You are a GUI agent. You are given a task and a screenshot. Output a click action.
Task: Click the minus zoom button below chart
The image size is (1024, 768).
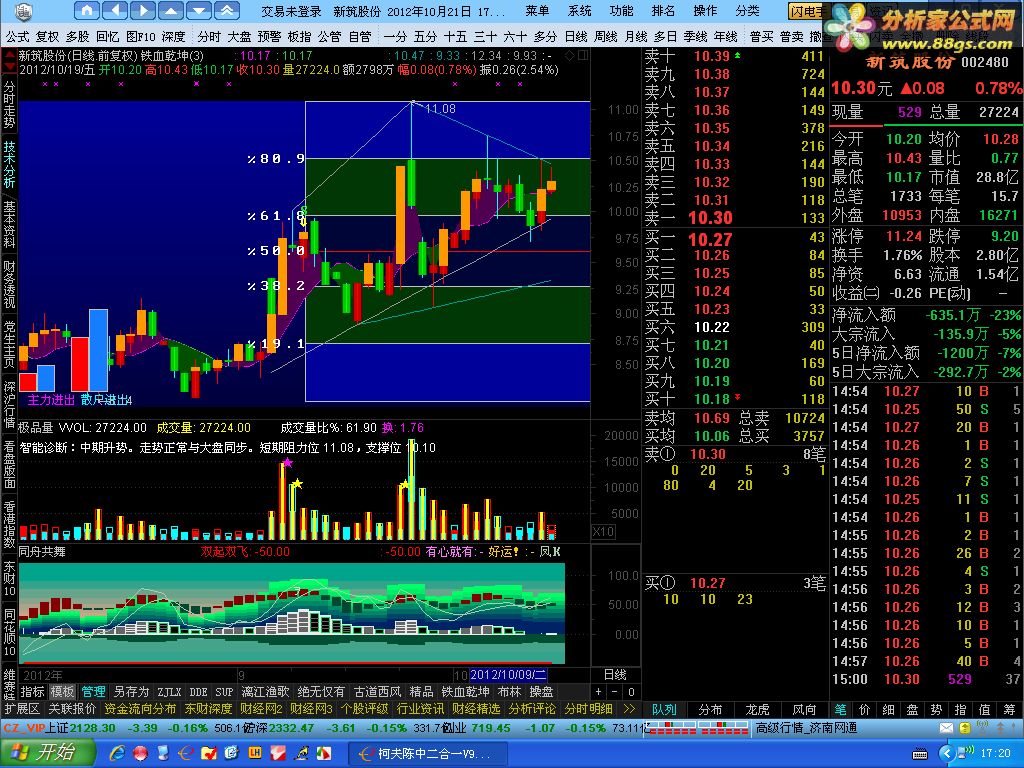(615, 692)
